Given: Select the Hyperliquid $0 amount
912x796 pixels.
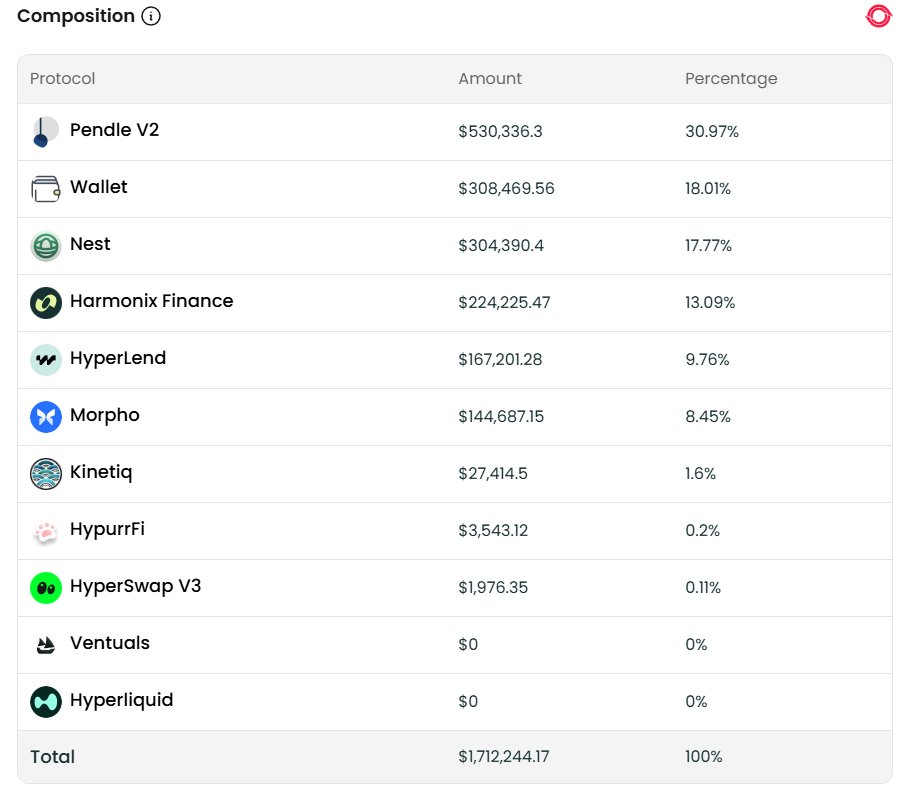Looking at the screenshot, I should coord(468,701).
